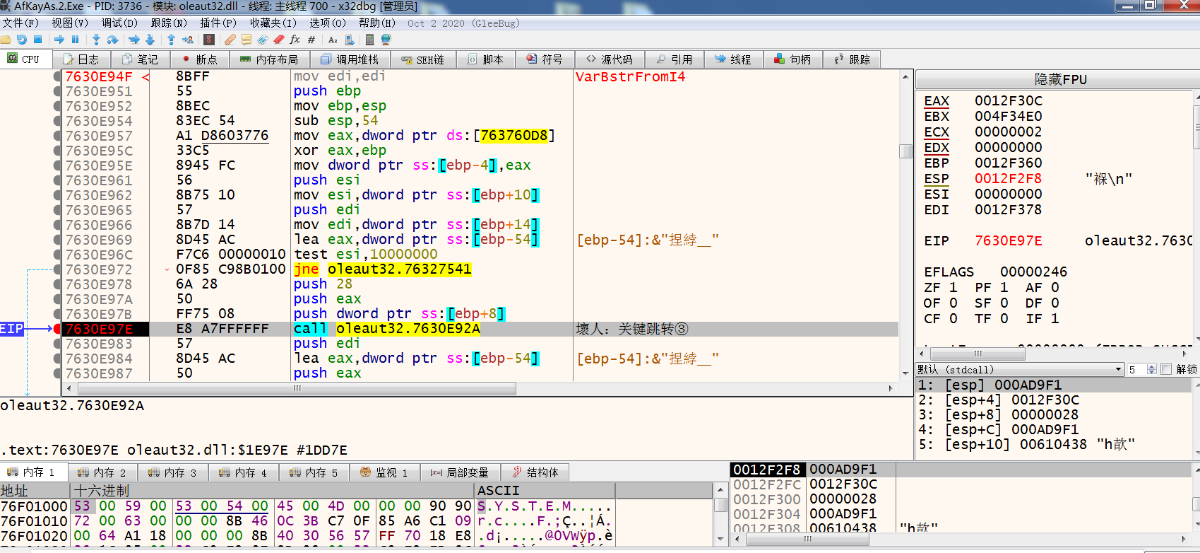Open the 帮助(H) menu
This screenshot has height=553, width=1200.
coord(377,22)
